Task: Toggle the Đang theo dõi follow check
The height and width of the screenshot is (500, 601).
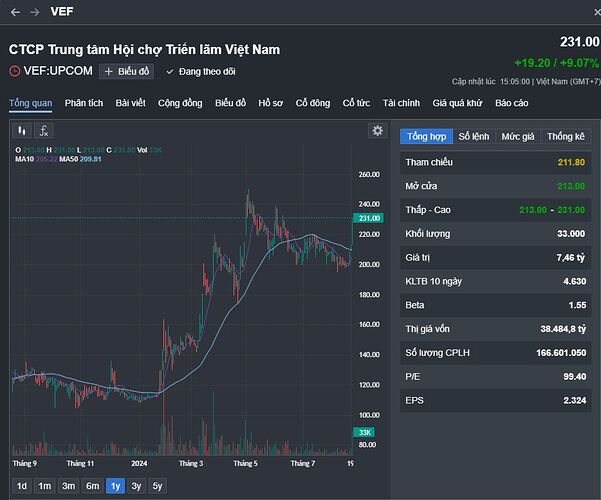Action: (x=200, y=71)
